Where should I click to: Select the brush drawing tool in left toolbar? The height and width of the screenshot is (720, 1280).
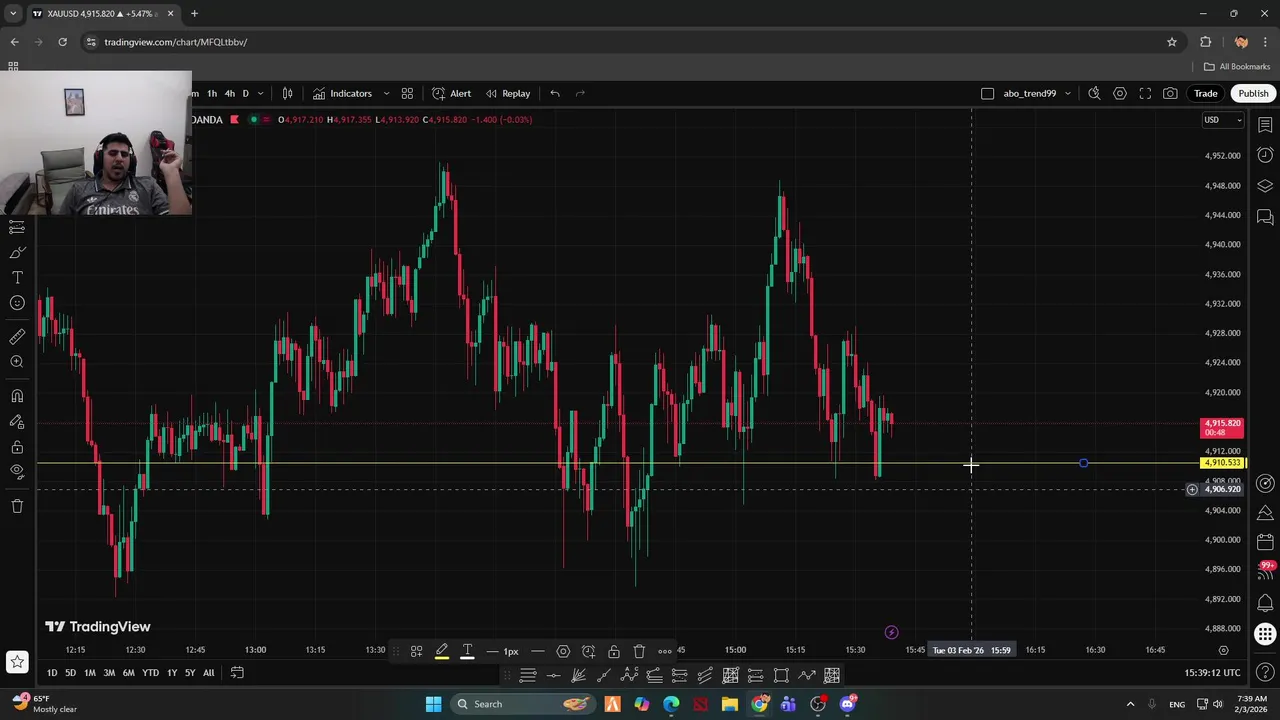17,253
